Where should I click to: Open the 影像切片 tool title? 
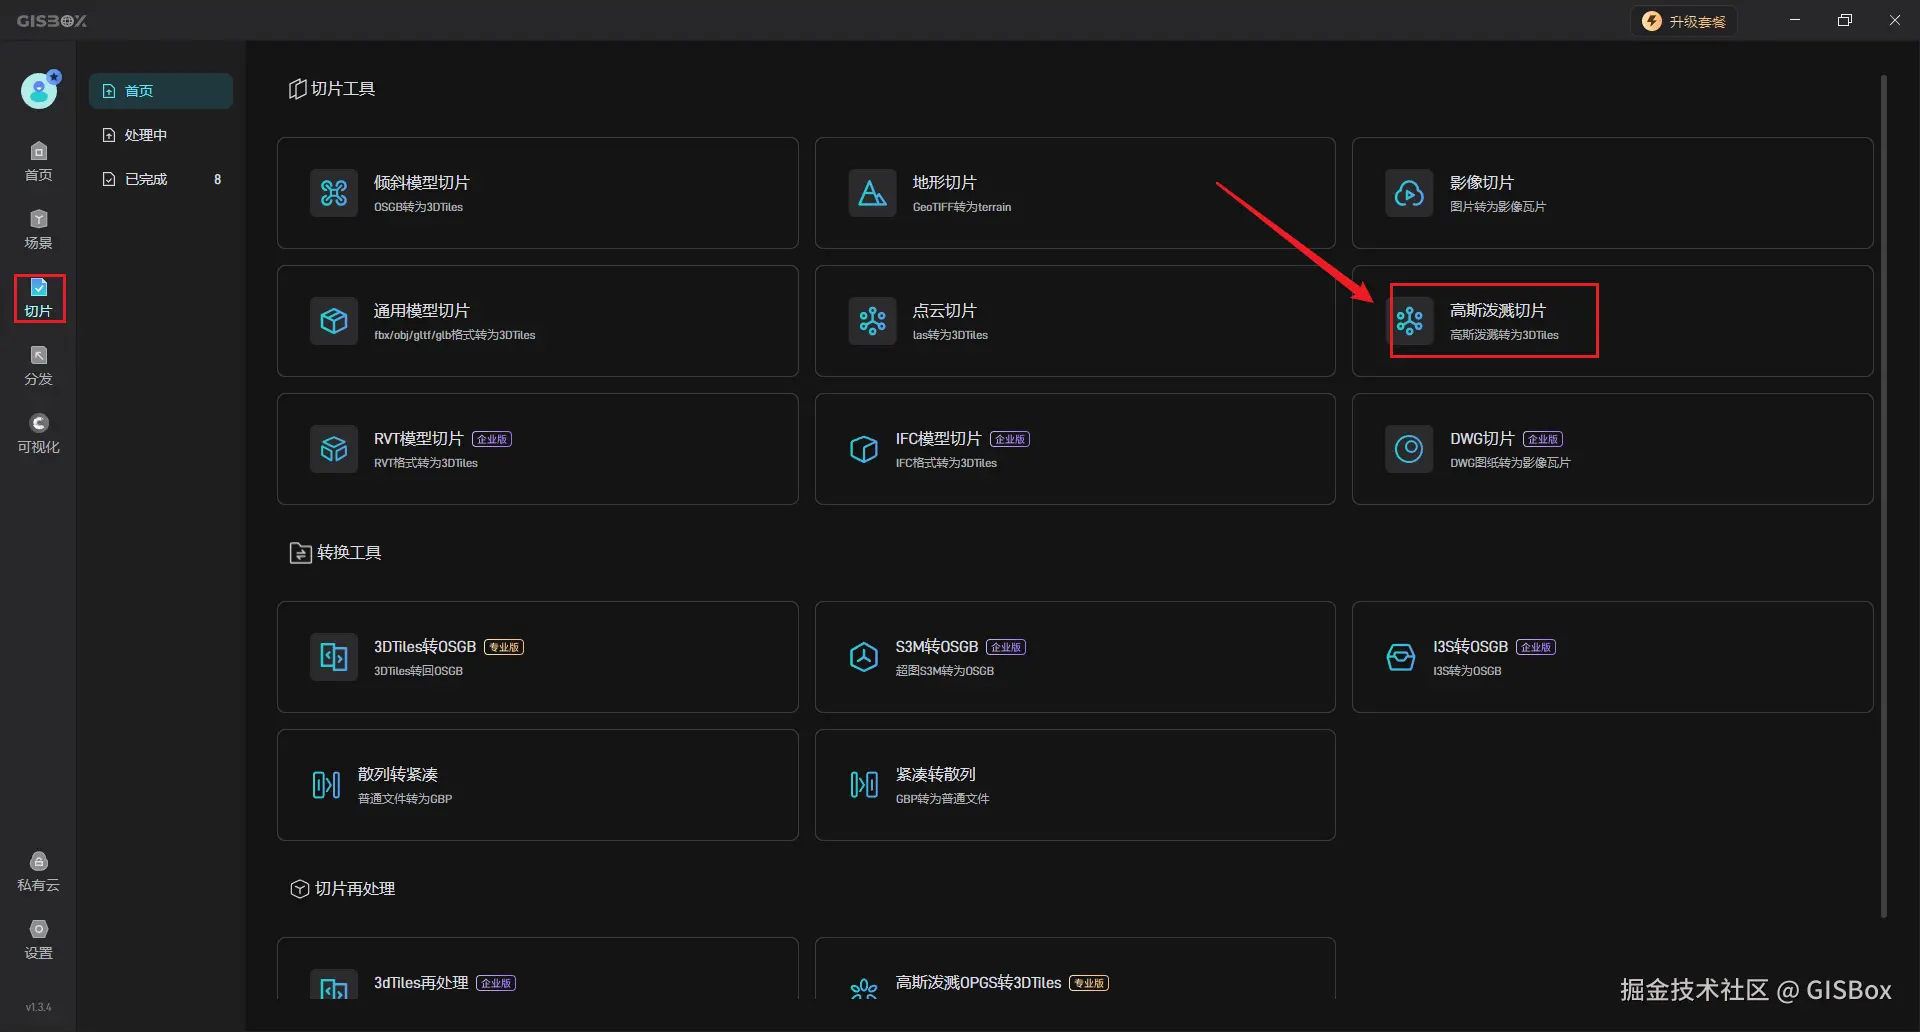pyautogui.click(x=1482, y=183)
